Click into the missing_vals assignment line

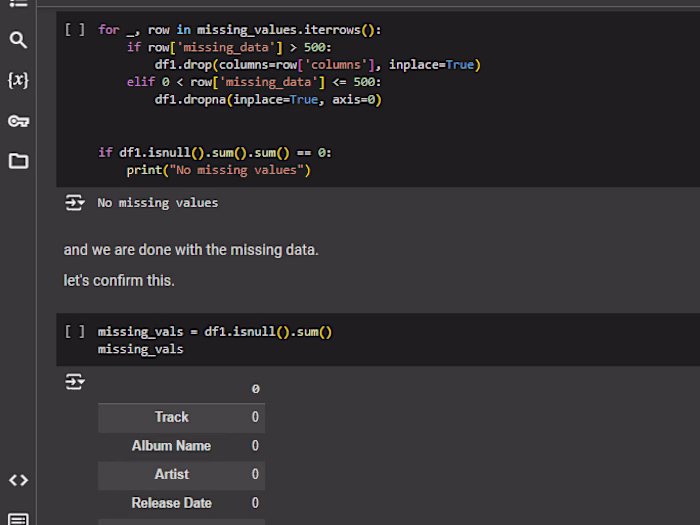214,332
